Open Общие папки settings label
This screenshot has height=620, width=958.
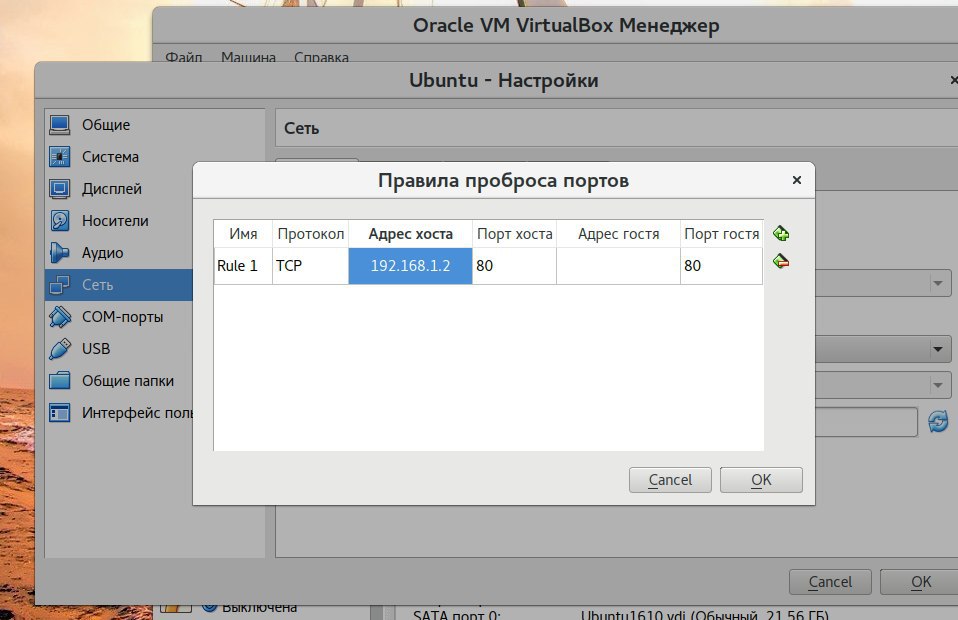[128, 381]
